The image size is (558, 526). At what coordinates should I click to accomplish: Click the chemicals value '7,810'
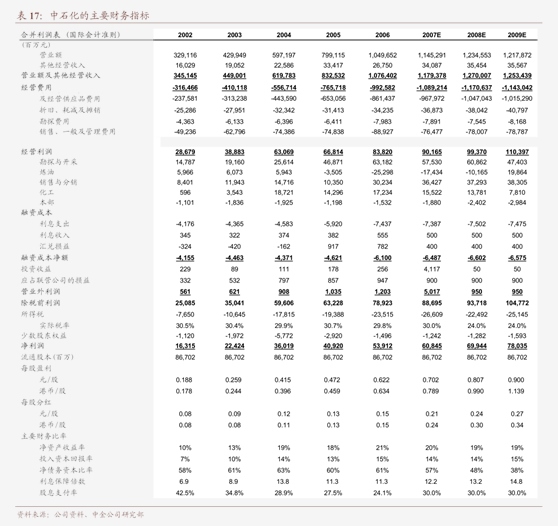pyautogui.click(x=517, y=193)
